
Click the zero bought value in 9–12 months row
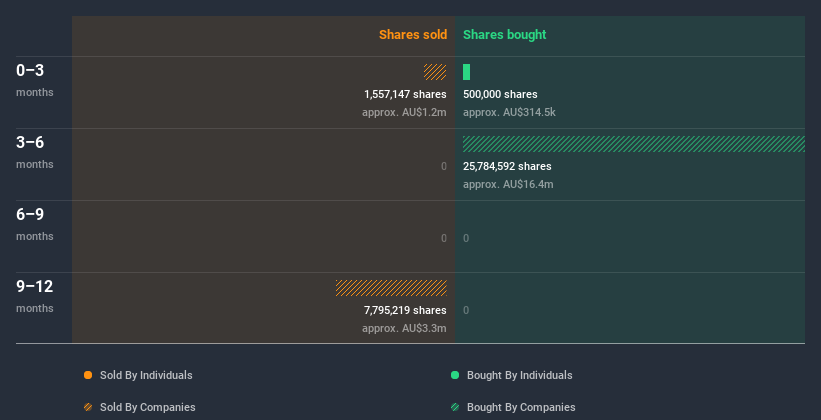[x=466, y=310]
